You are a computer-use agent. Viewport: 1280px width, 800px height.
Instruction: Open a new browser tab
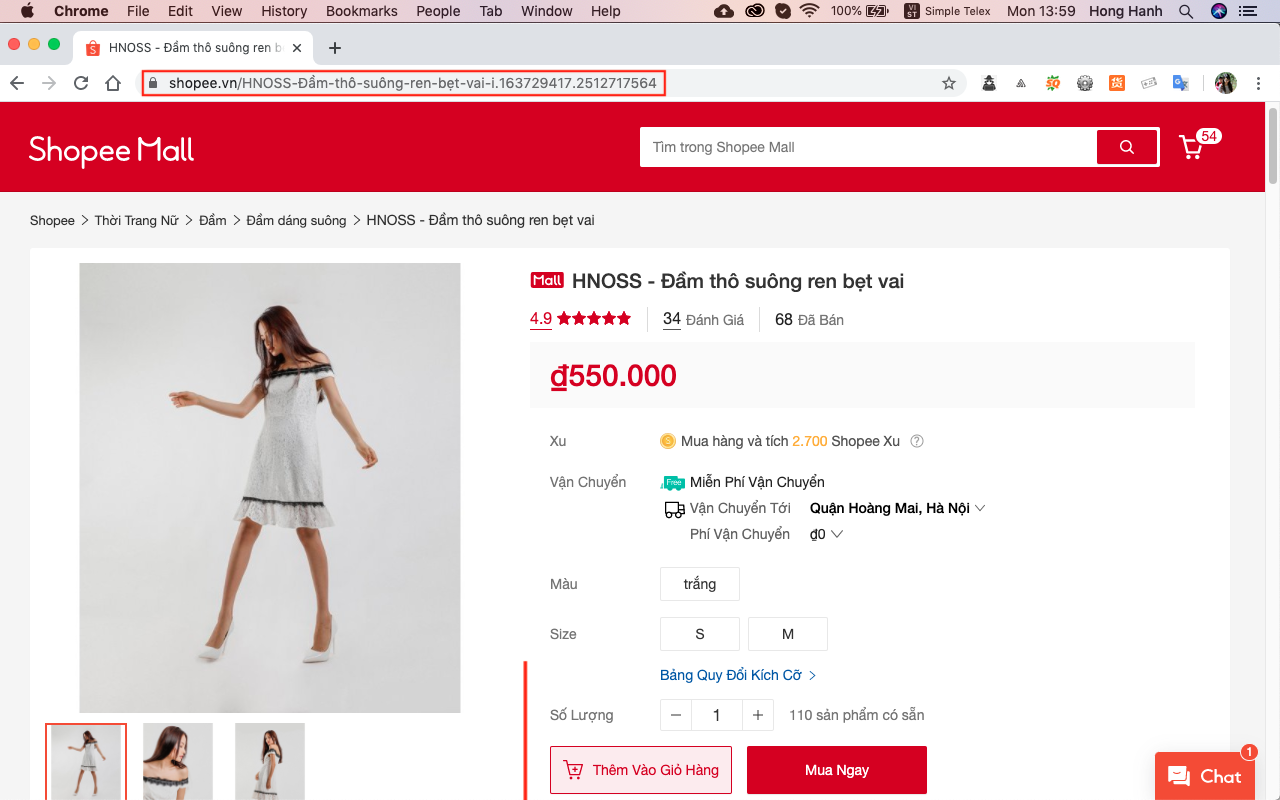[x=335, y=48]
